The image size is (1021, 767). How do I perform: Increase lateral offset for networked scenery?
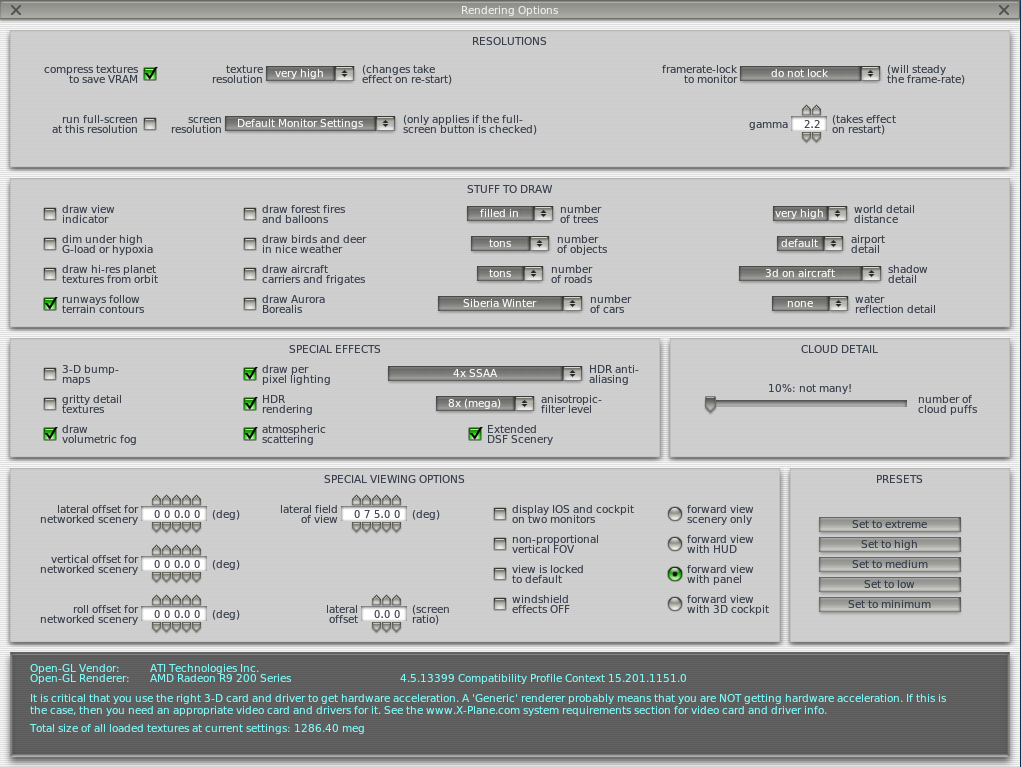[176, 500]
